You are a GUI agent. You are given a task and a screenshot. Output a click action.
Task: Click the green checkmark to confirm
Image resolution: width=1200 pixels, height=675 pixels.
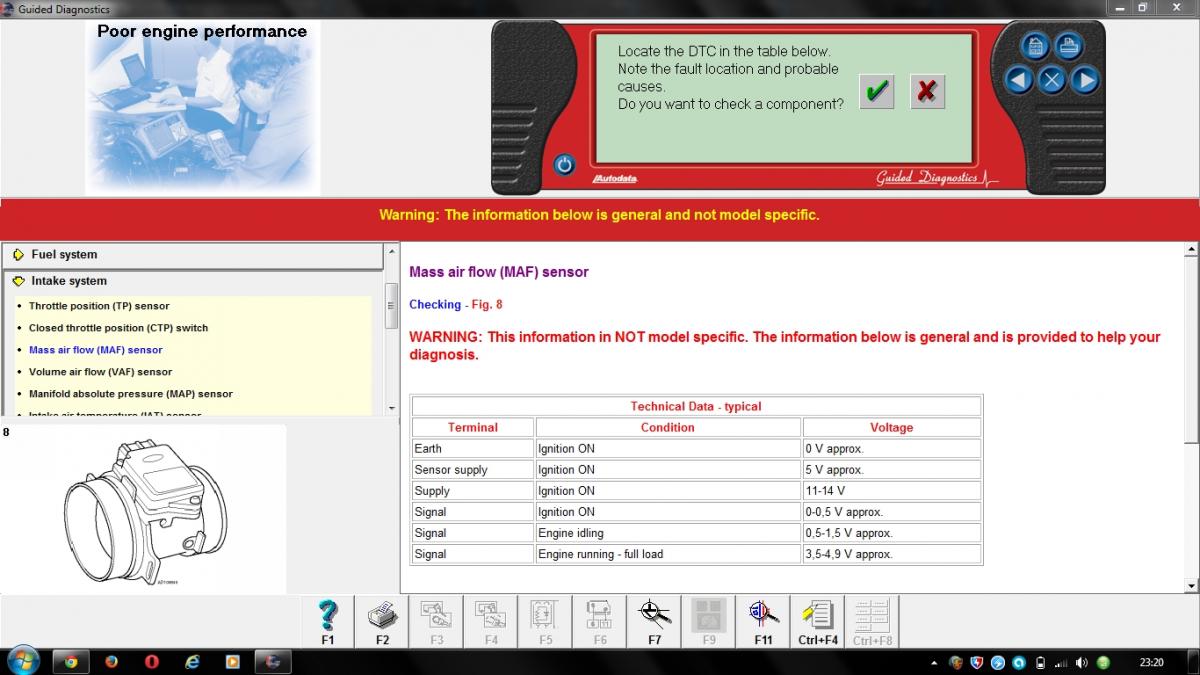click(x=877, y=92)
